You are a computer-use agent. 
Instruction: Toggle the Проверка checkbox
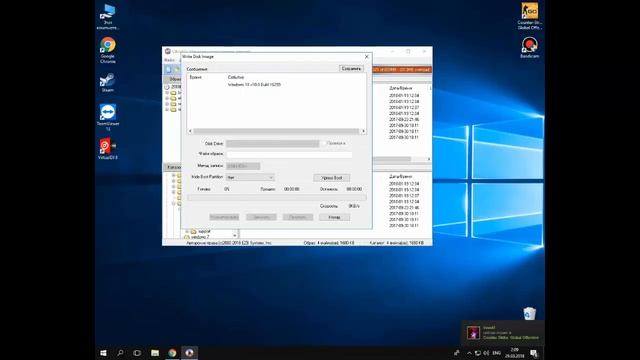click(324, 143)
